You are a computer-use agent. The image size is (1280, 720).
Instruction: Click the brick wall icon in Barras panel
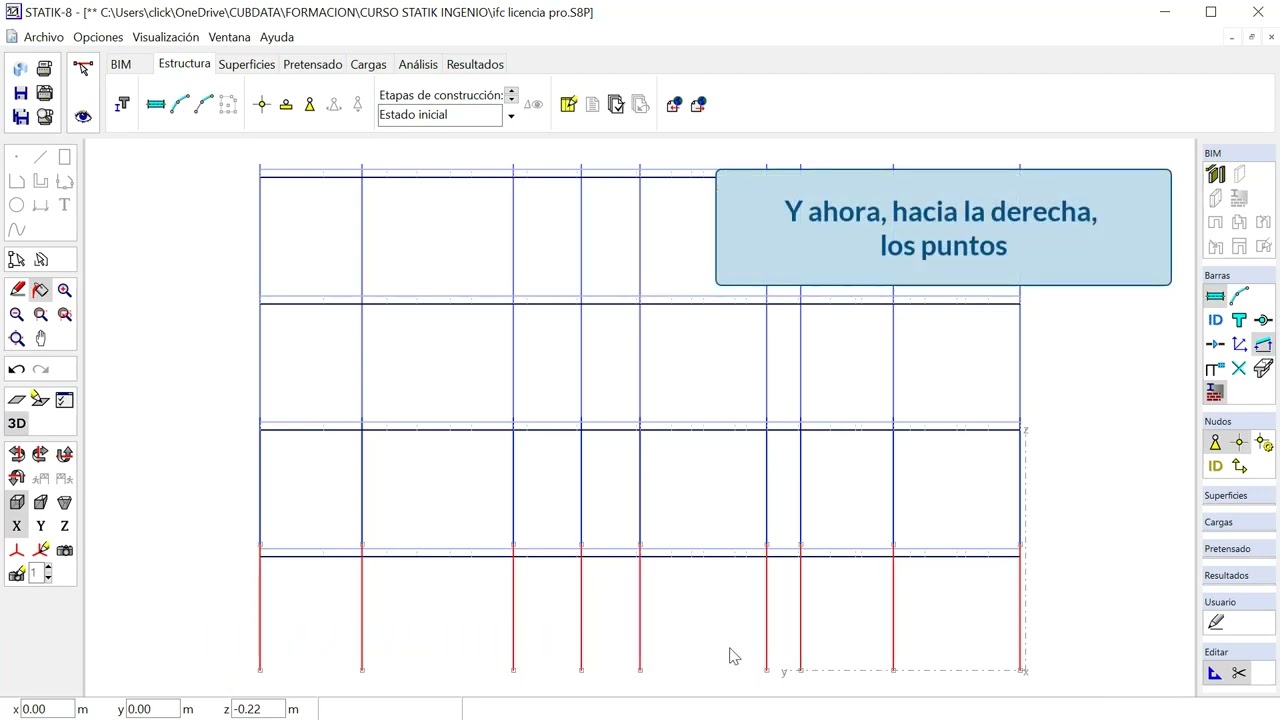point(1215,392)
